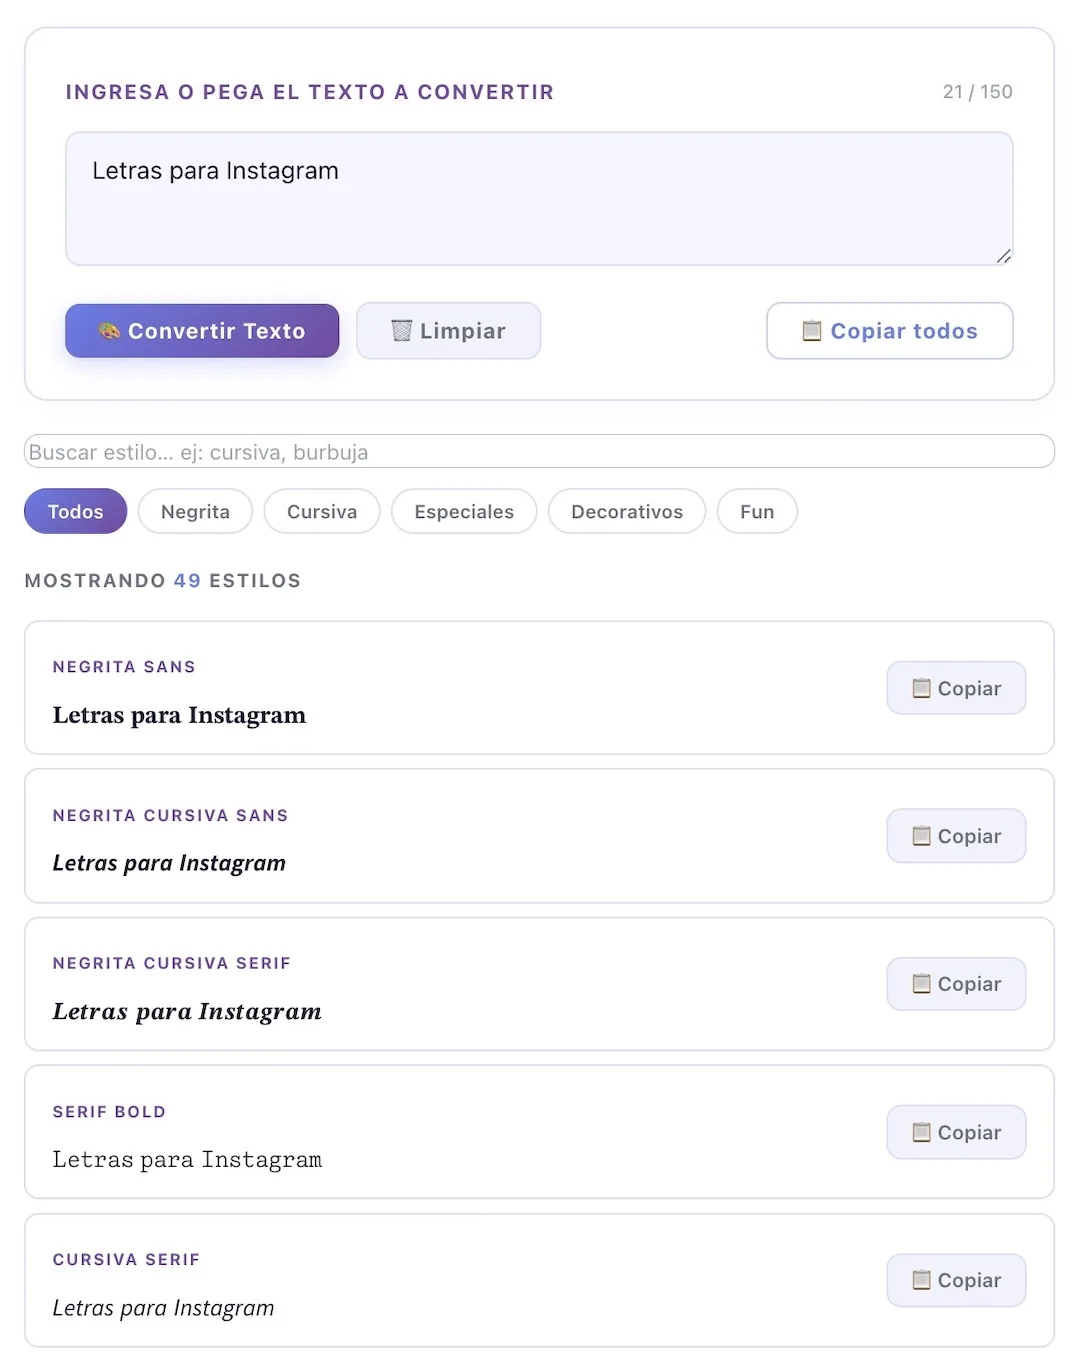Click the clipboard icon next to Serif Bold
Screen dimensions: 1080x1356
[x=922, y=1132]
